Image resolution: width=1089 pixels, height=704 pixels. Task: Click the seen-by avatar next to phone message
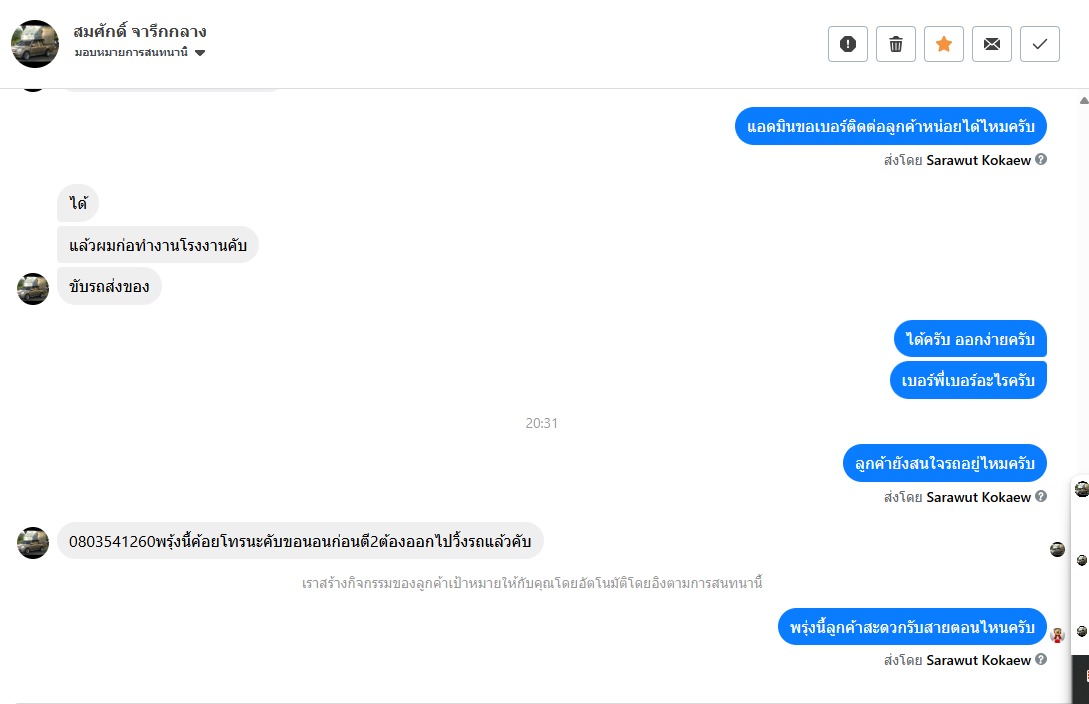pos(1057,549)
